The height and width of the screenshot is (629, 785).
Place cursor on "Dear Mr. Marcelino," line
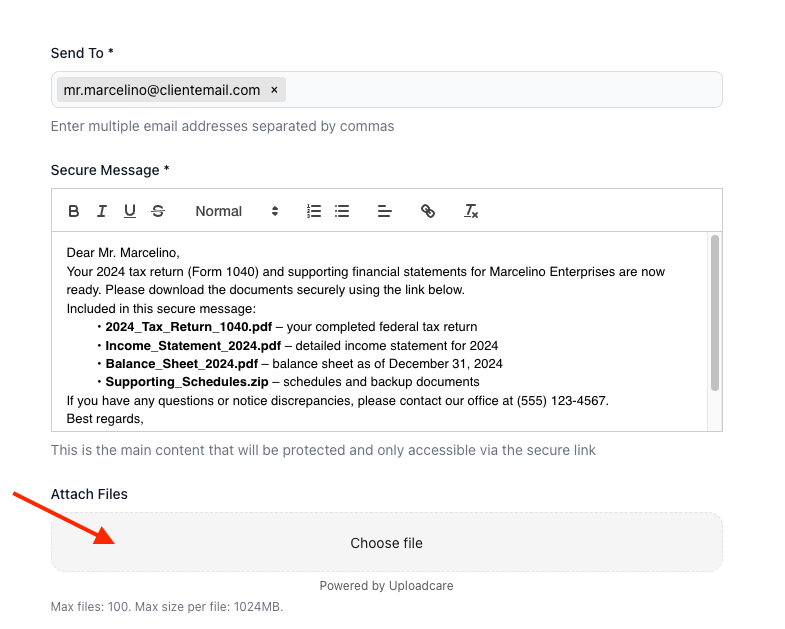(x=123, y=253)
